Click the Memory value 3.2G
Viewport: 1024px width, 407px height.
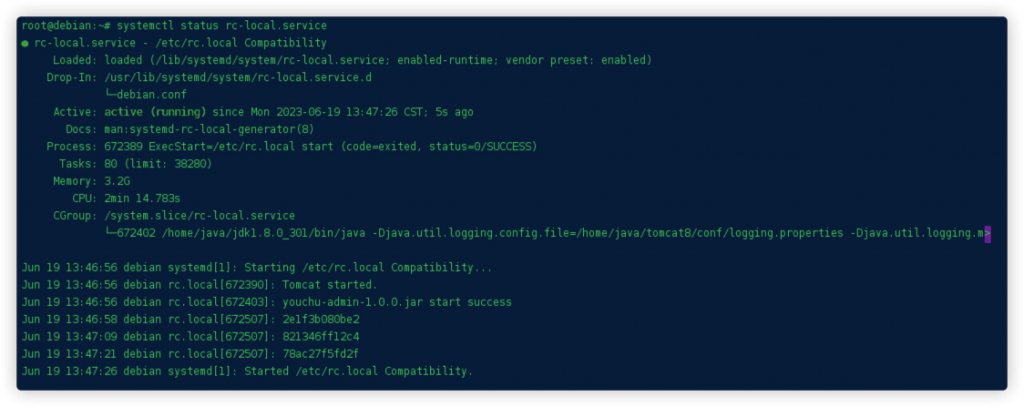click(119, 181)
